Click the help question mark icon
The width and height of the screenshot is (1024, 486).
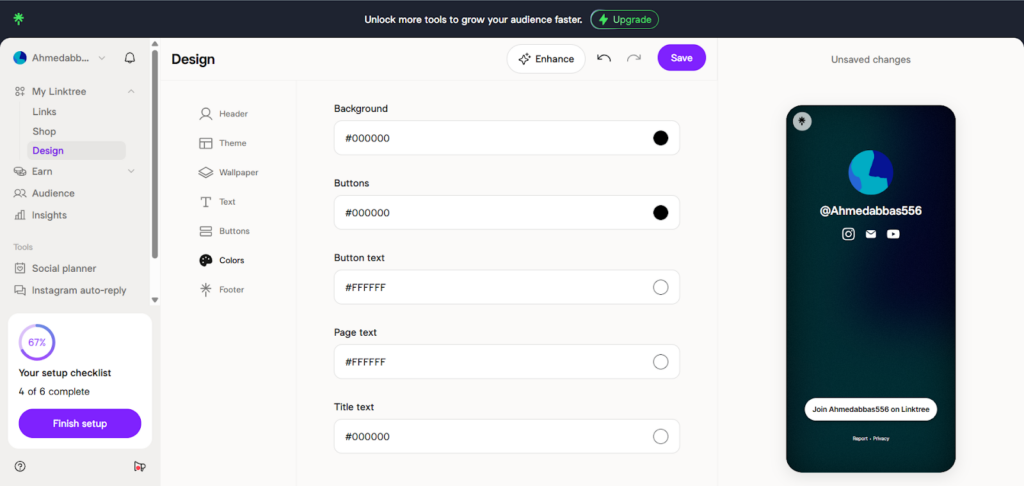point(20,466)
